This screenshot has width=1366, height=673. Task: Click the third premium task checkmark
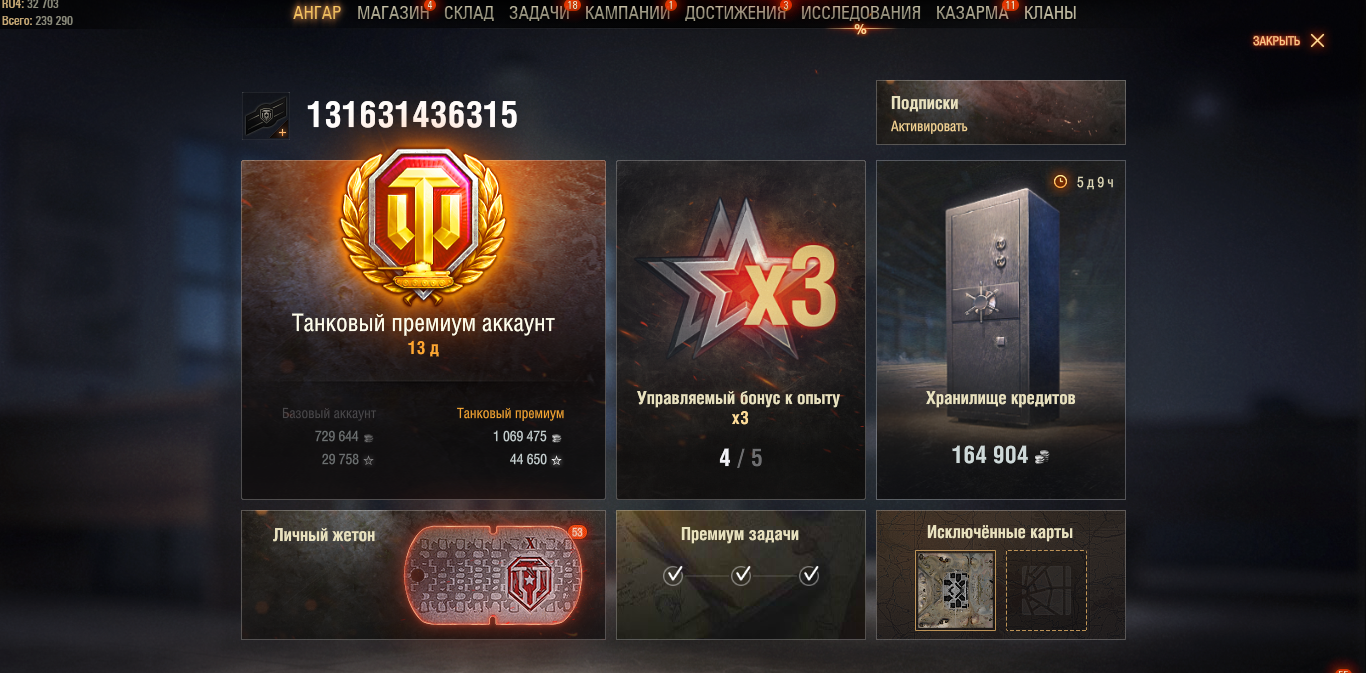tap(809, 575)
